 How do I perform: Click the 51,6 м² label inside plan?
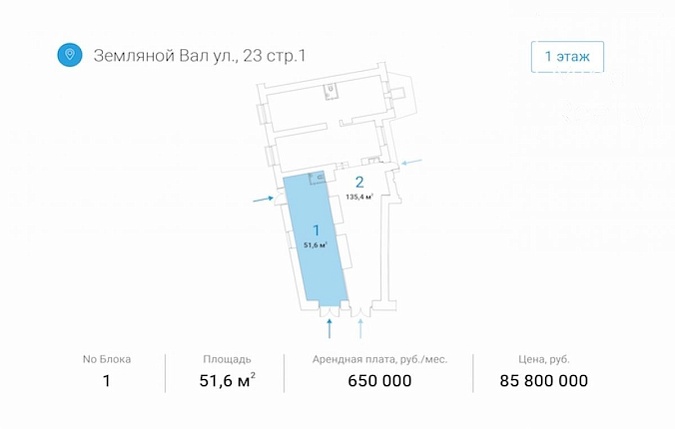(316, 245)
